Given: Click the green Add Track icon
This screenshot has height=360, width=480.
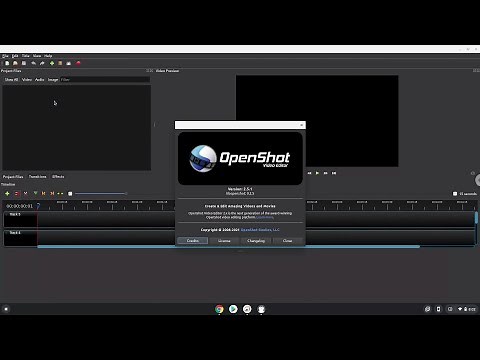Looking at the screenshot, I should click(7, 194).
